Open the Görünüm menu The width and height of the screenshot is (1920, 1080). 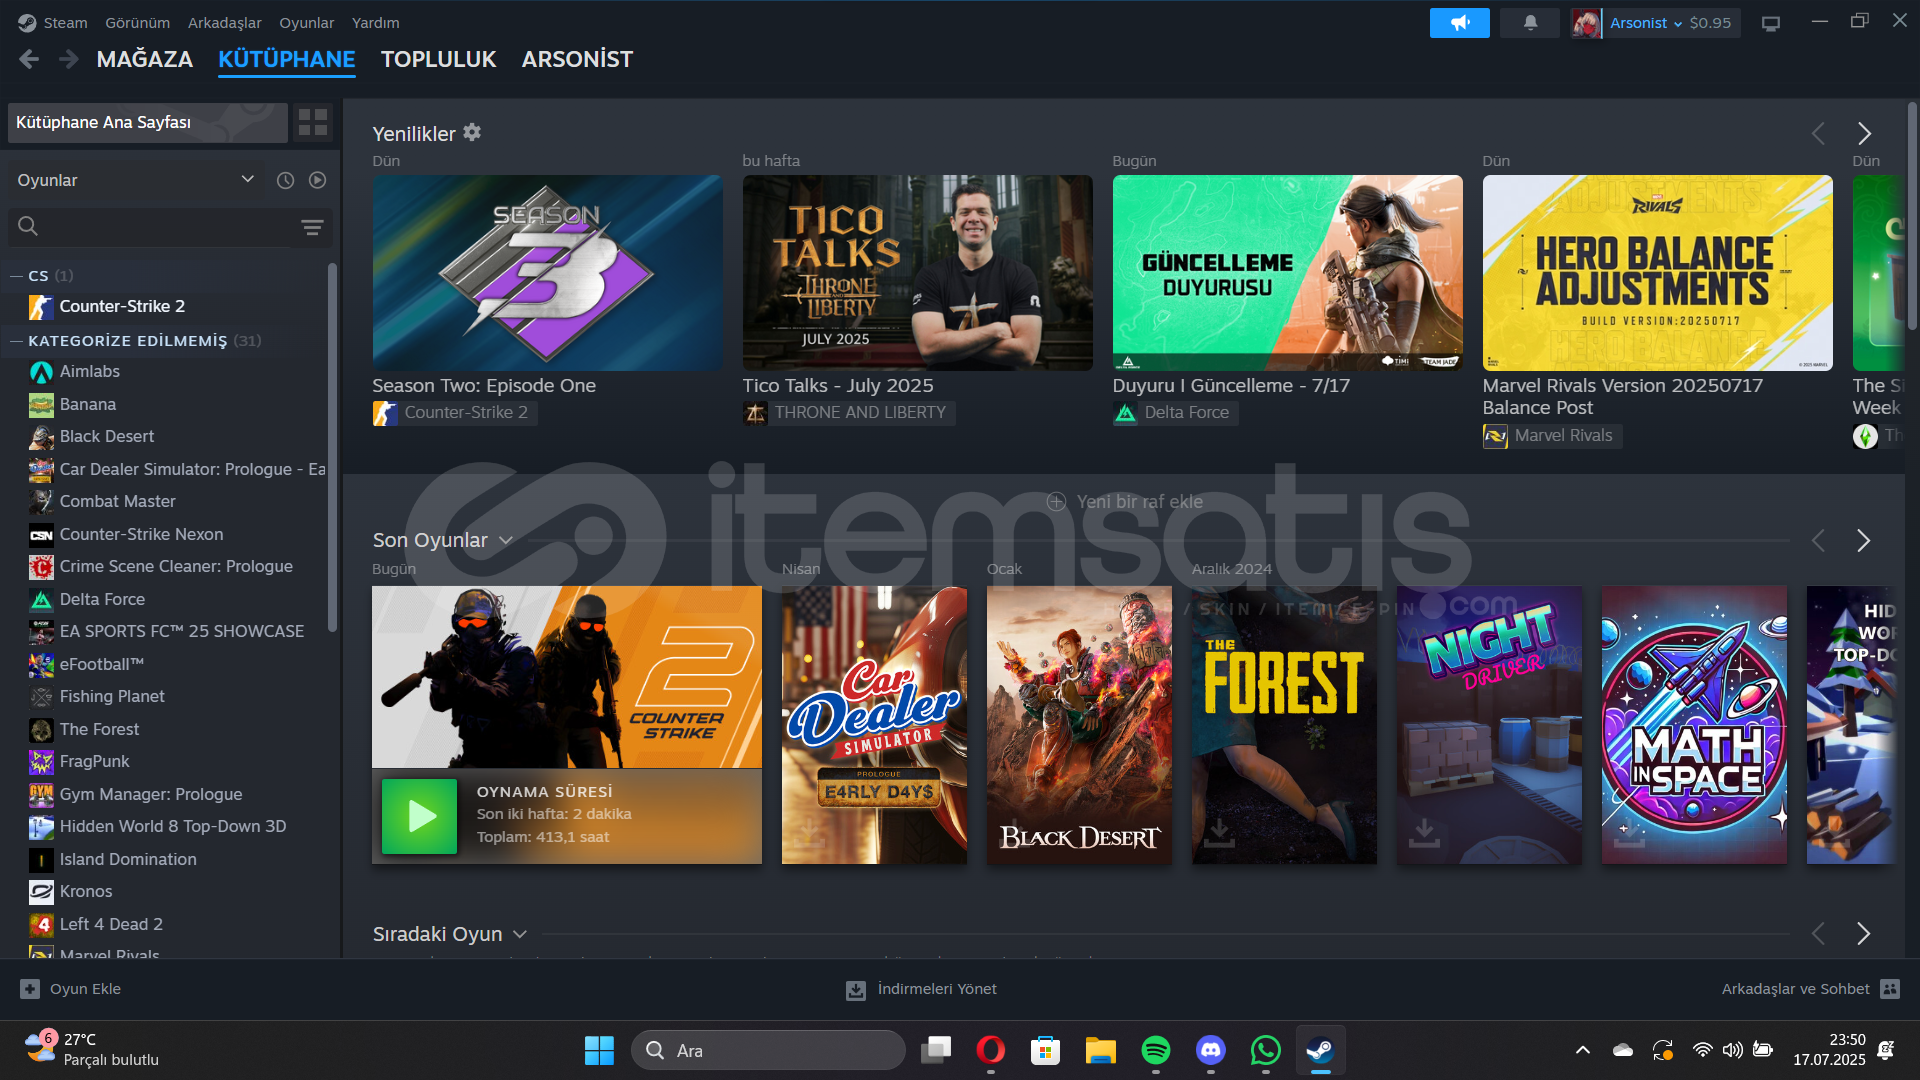(x=137, y=22)
